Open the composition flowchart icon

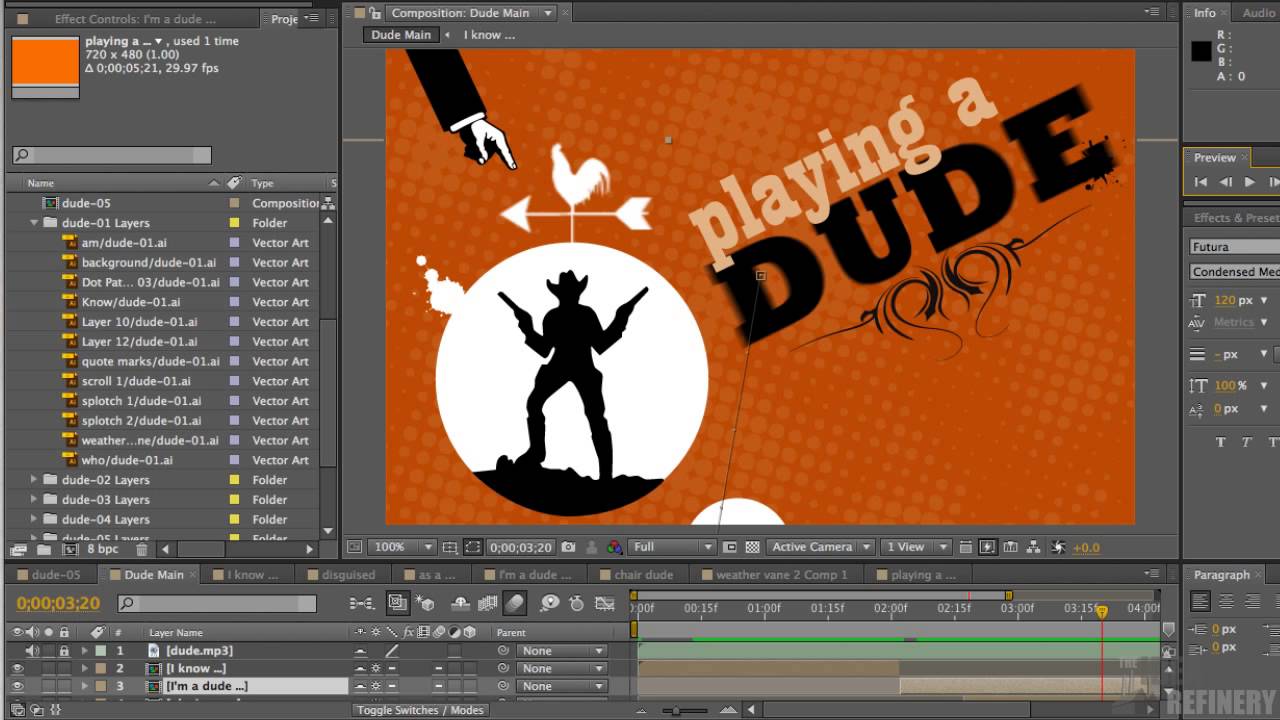(1035, 547)
